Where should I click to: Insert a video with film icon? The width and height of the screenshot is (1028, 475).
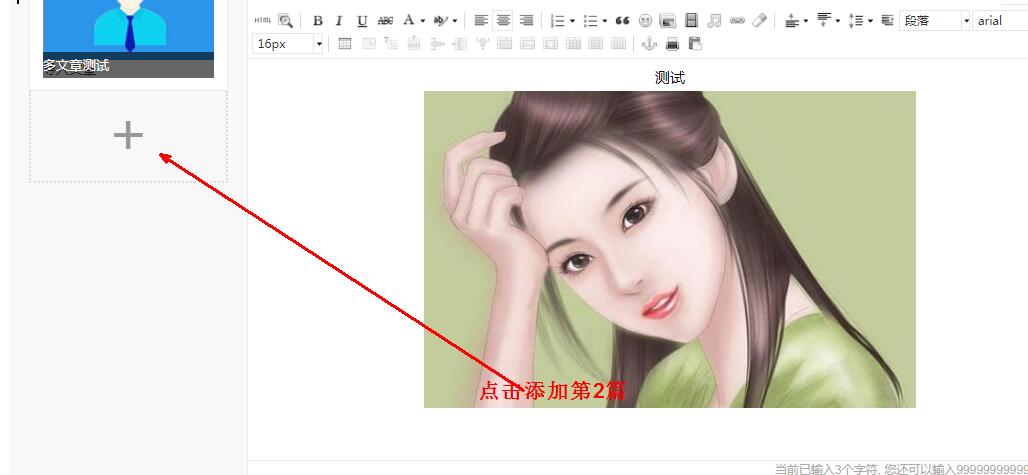click(690, 20)
